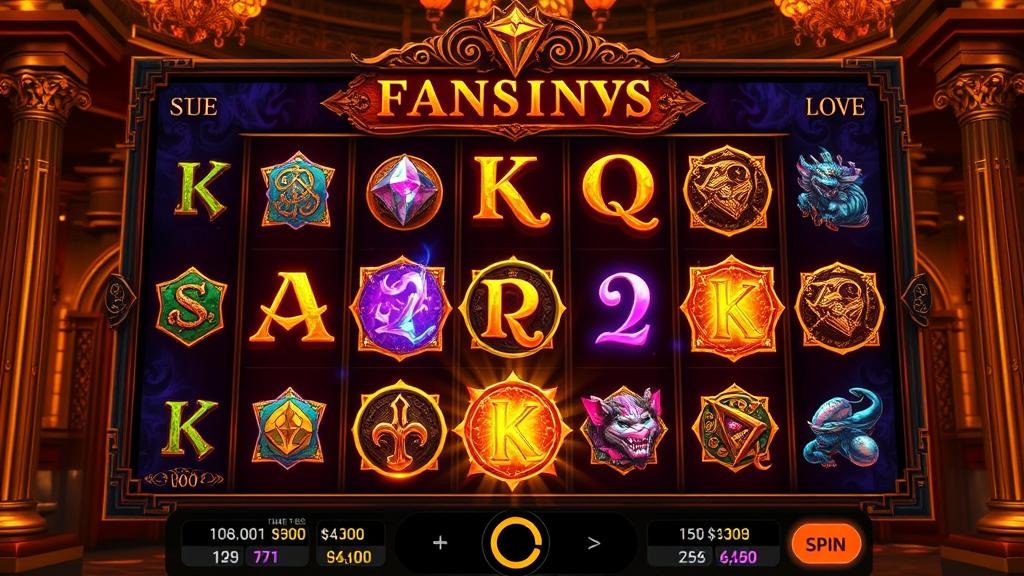Image resolution: width=1024 pixels, height=576 pixels.
Task: Select the purple crystal gem symbol
Action: click(x=404, y=191)
